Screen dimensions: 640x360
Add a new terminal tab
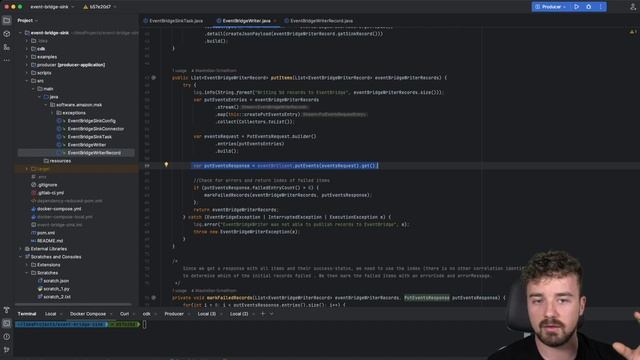click(263, 314)
